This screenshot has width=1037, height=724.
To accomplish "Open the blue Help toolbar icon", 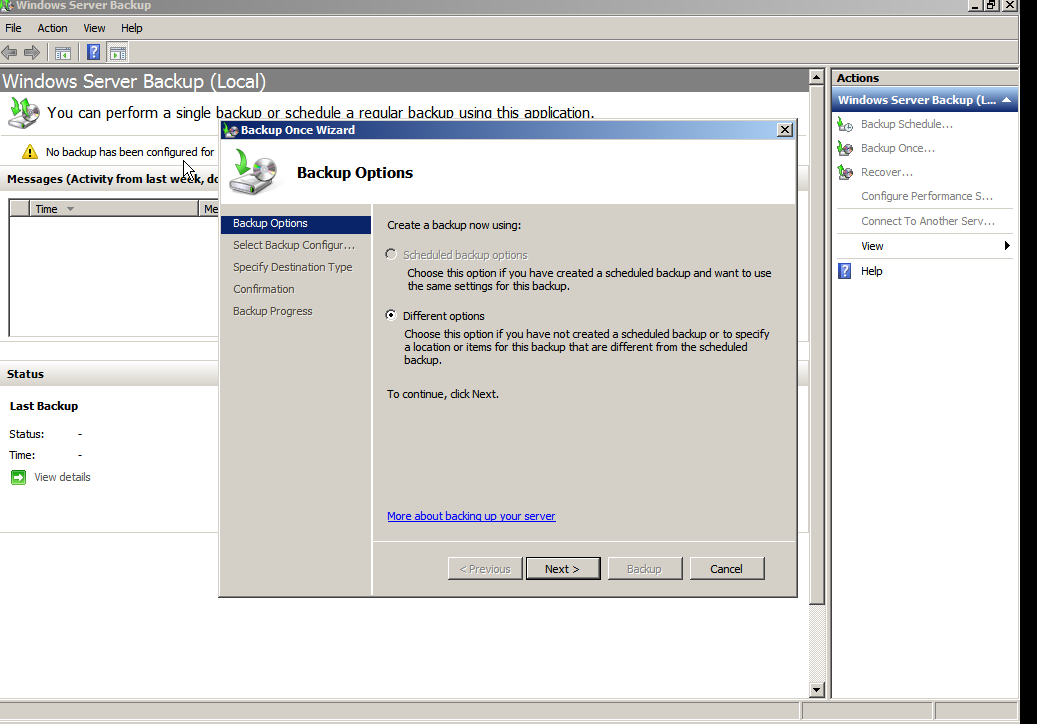I will click(94, 52).
